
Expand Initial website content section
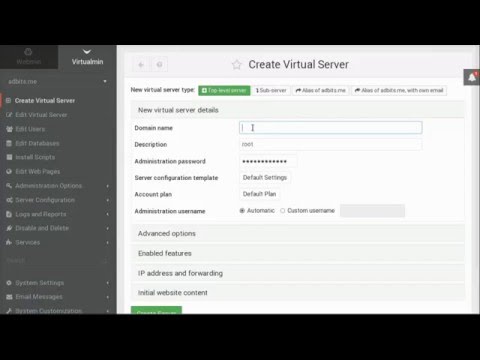297,293
